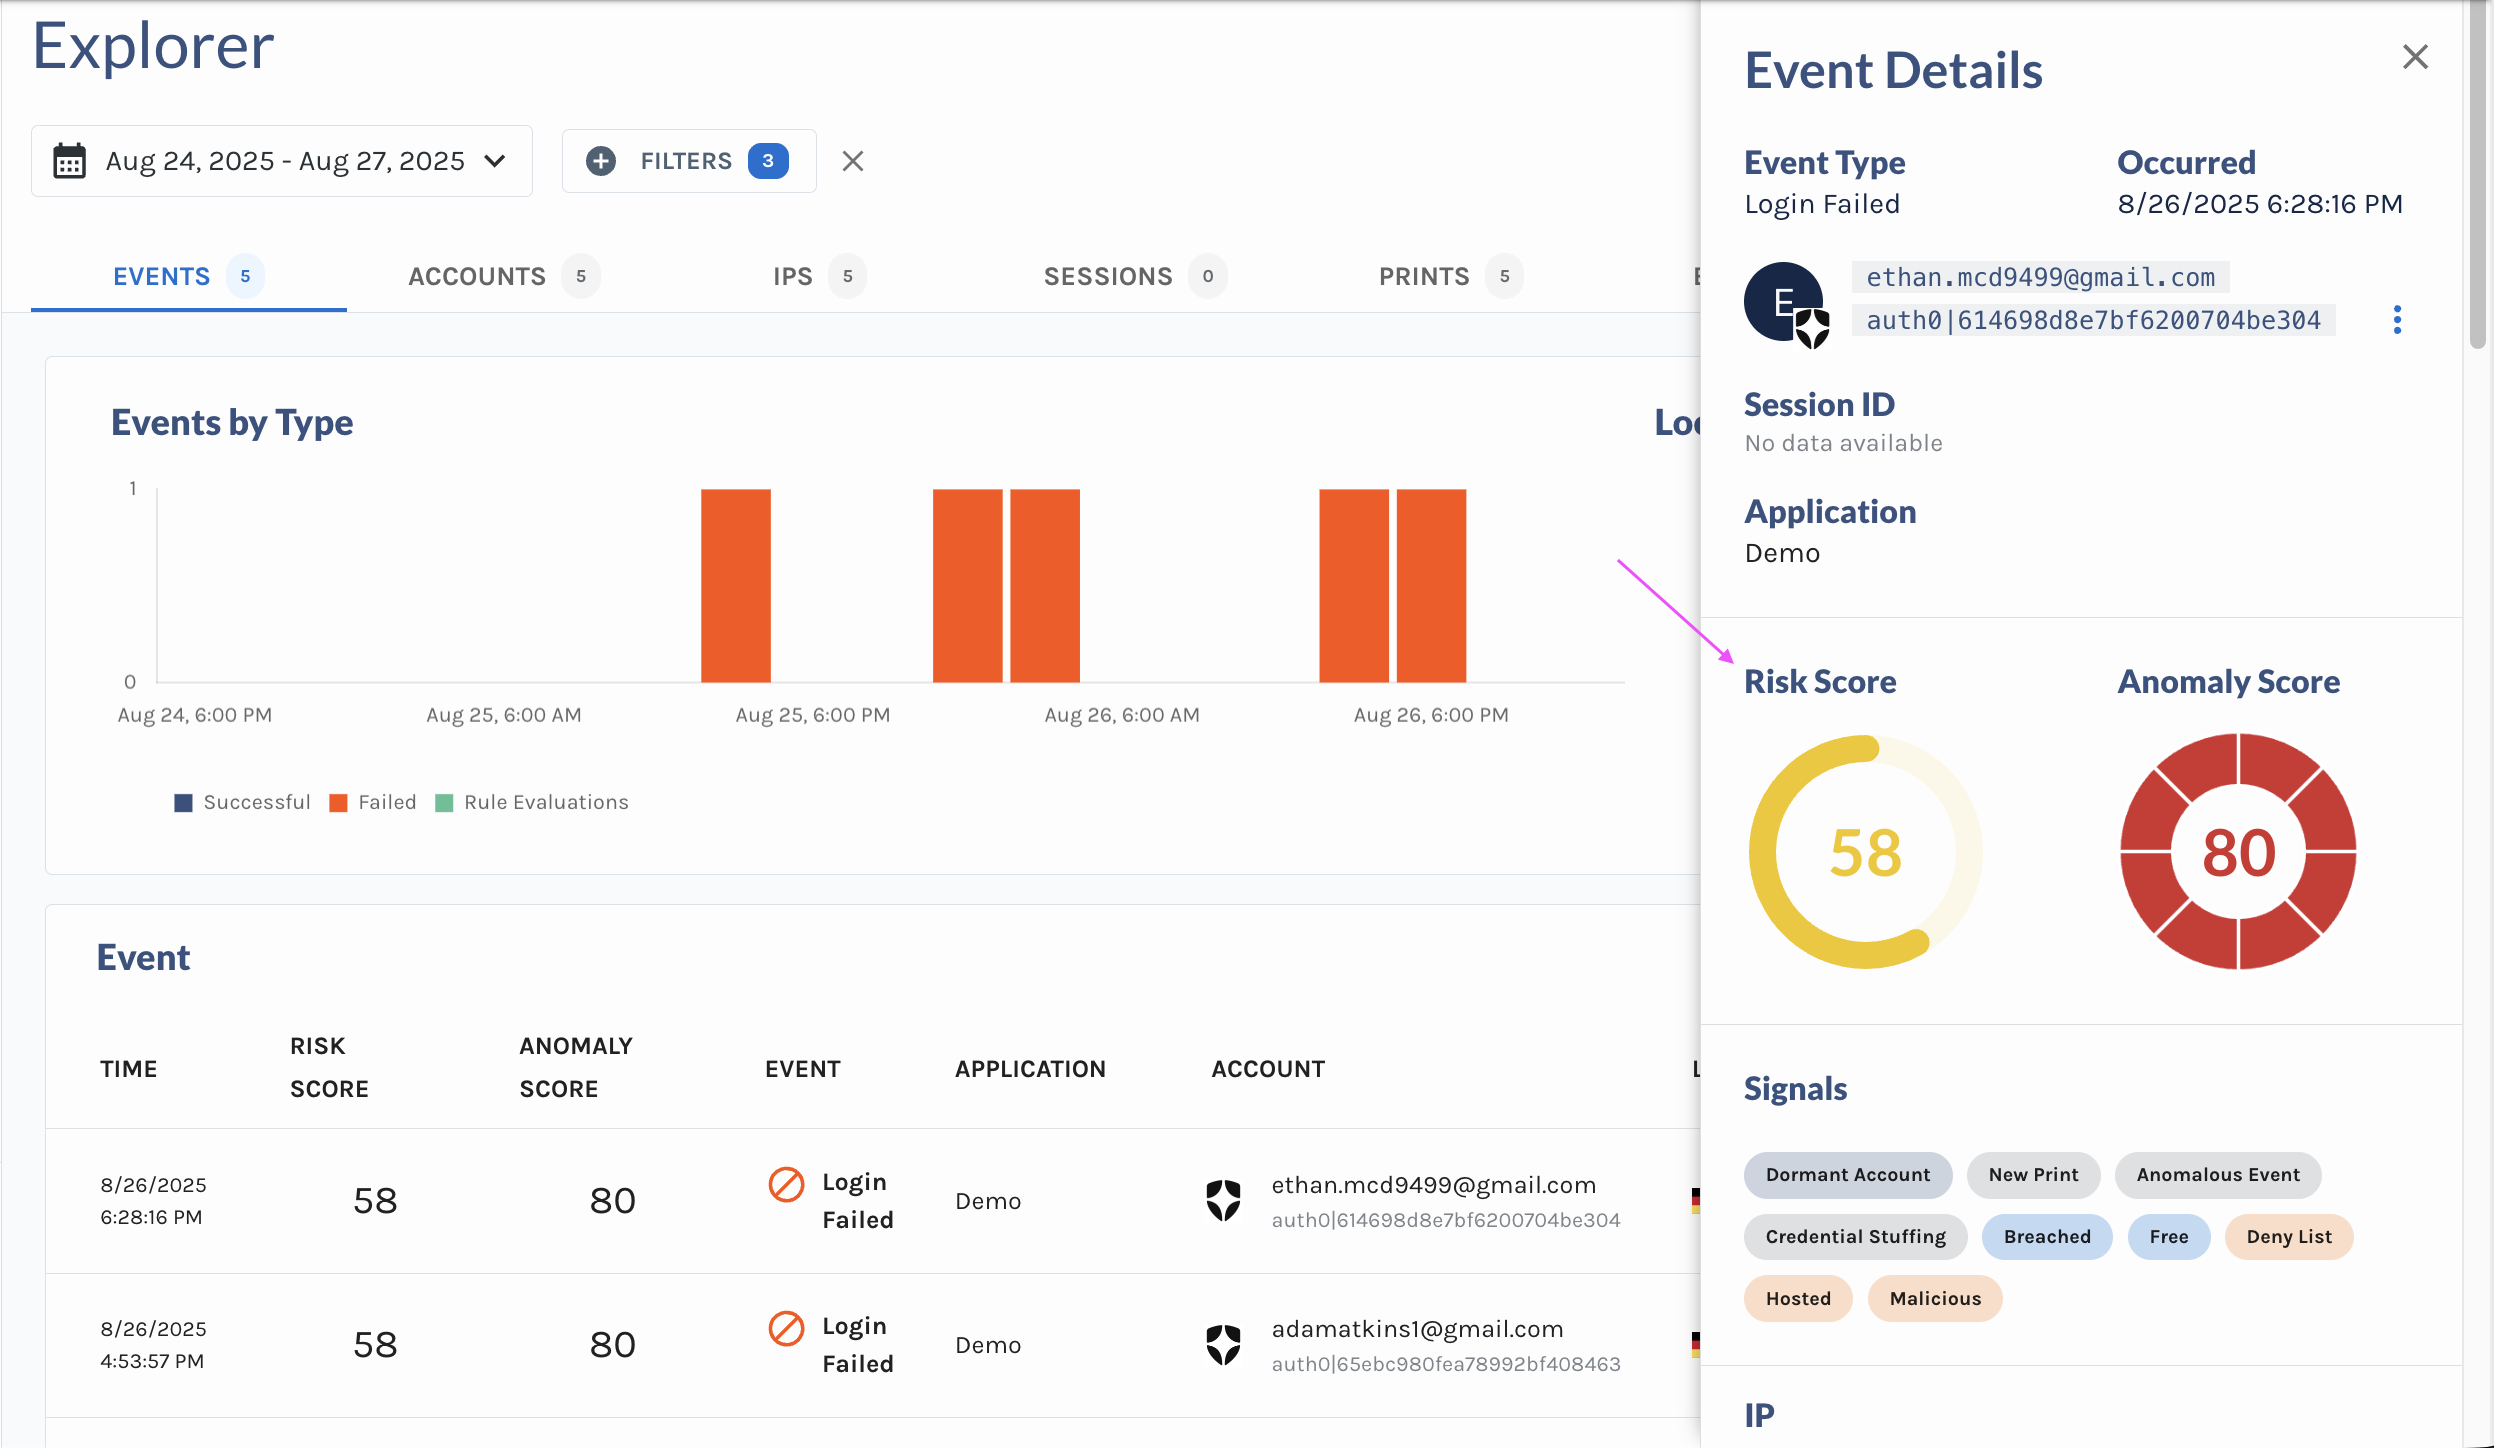Click the Risk Score 58 gauge

(x=1865, y=852)
